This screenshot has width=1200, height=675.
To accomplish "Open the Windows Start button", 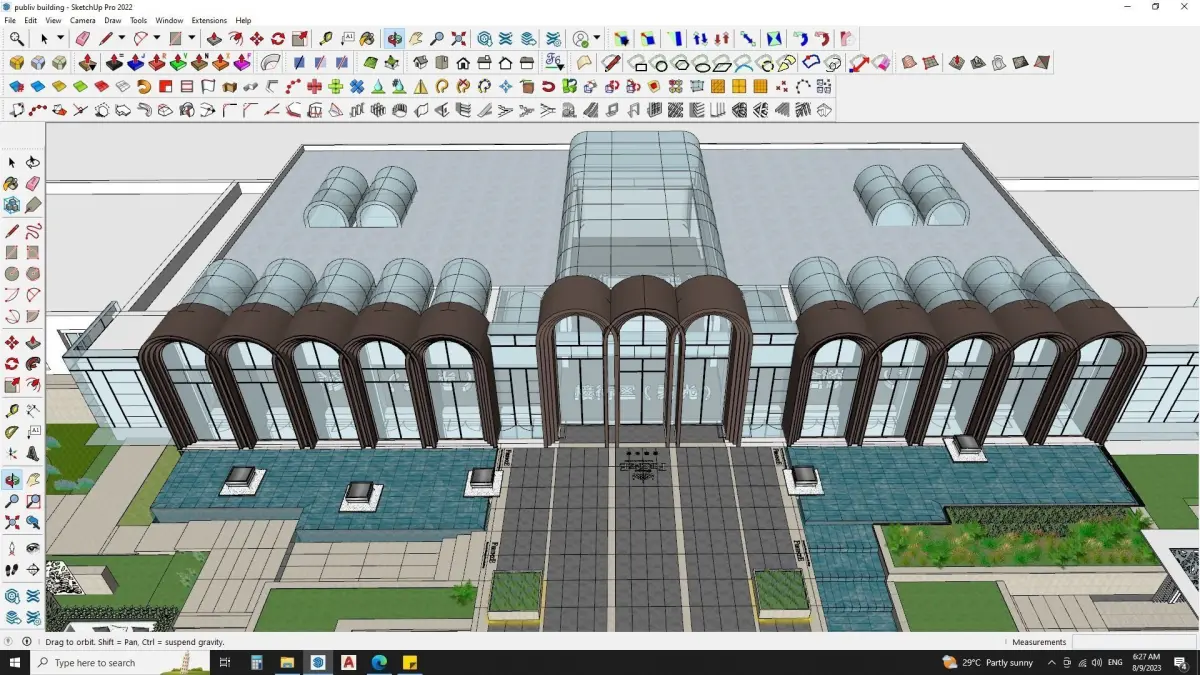I will pyautogui.click(x=15, y=662).
